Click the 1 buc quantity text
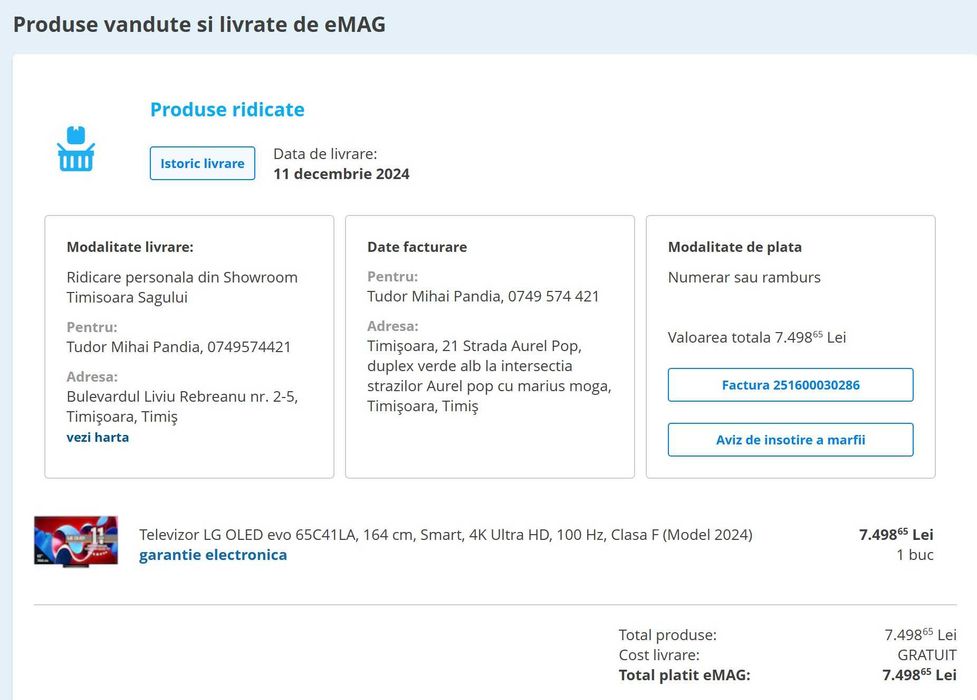 click(915, 555)
